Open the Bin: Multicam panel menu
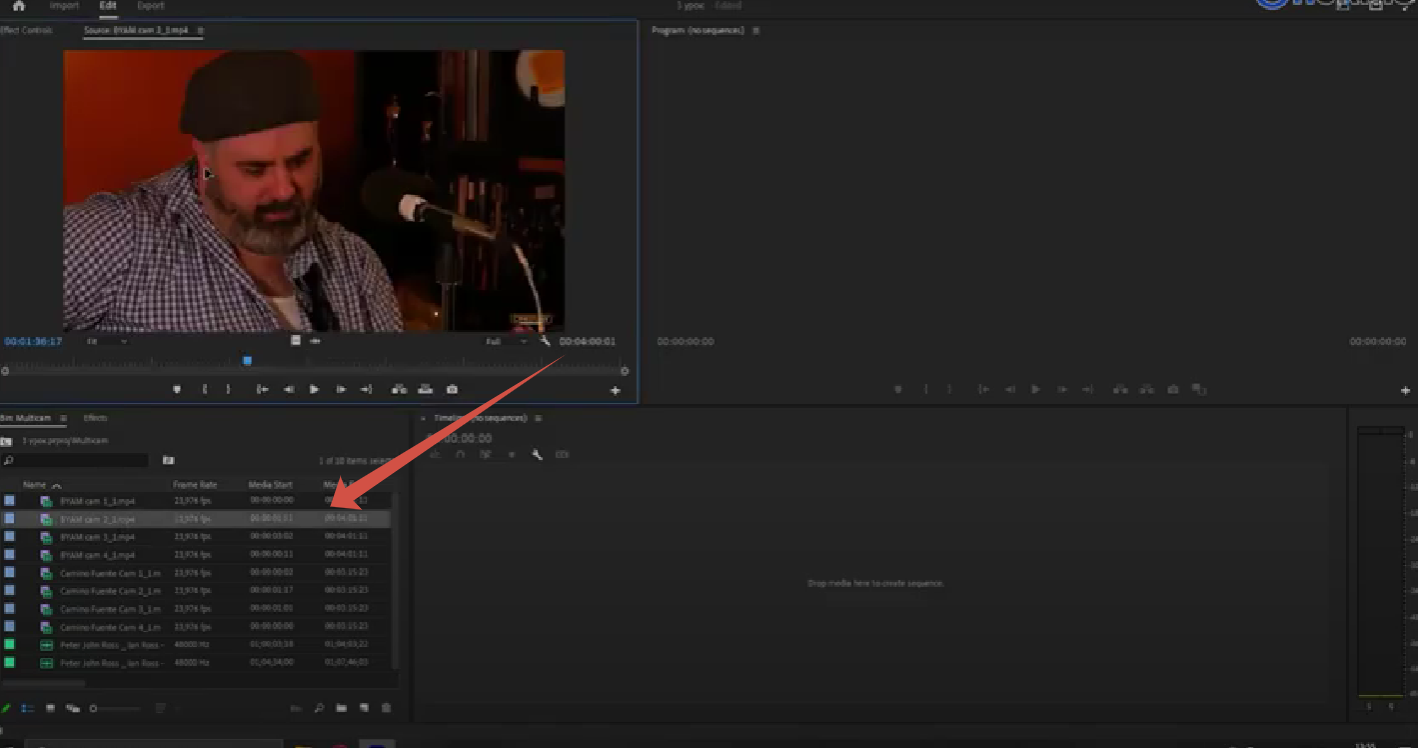The width and height of the screenshot is (1418, 748). [63, 418]
